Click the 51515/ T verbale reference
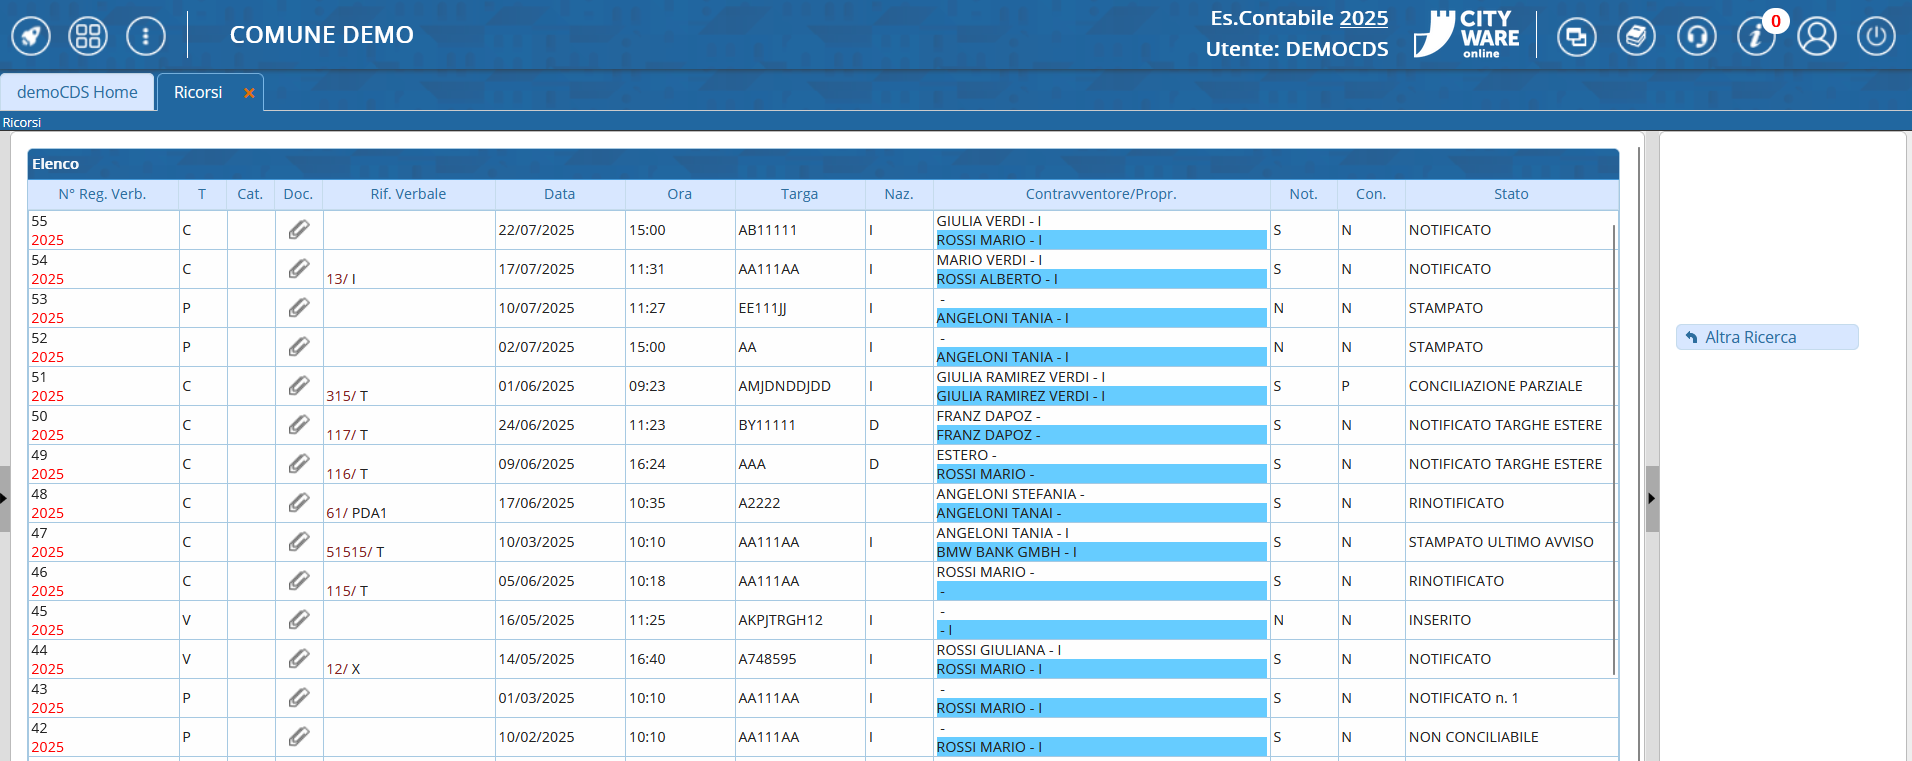 coord(355,552)
